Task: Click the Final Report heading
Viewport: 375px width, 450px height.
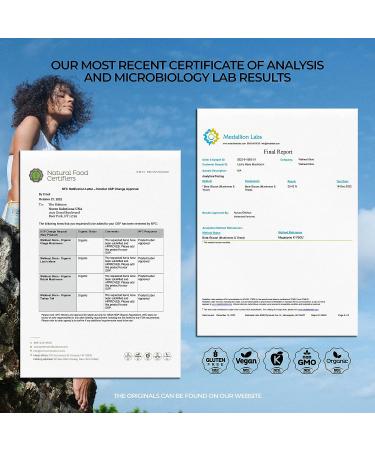Action: pyautogui.click(x=278, y=152)
